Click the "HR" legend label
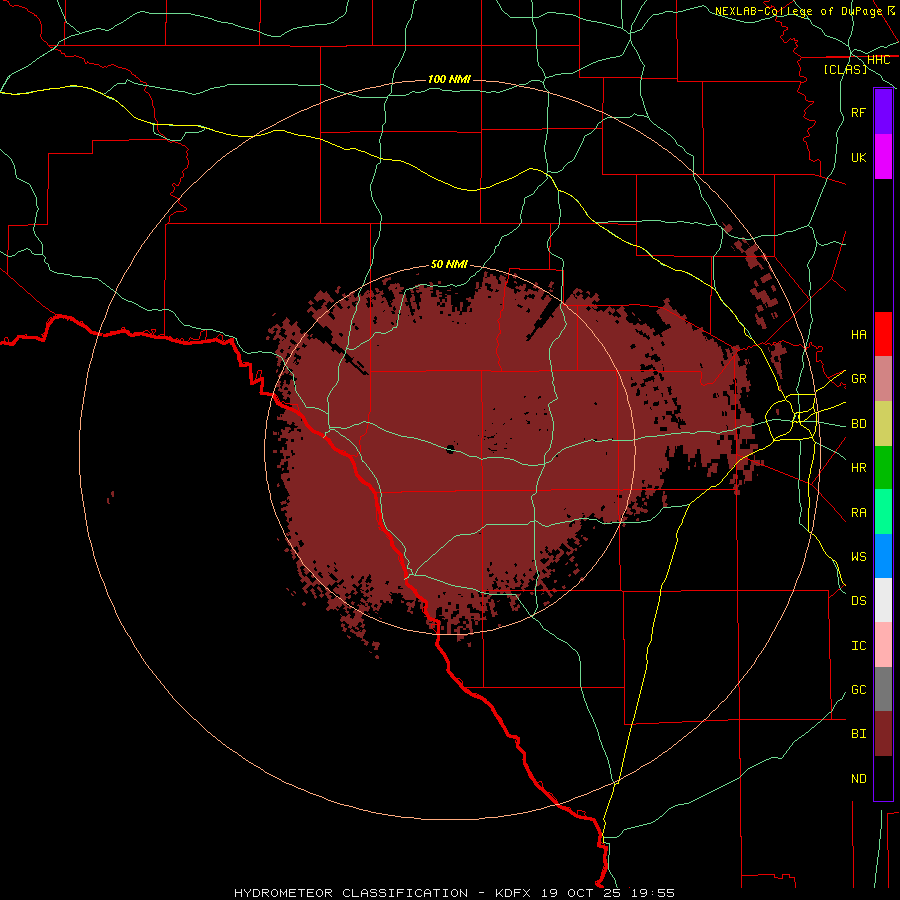Viewport: 900px width, 900px height. click(x=858, y=468)
